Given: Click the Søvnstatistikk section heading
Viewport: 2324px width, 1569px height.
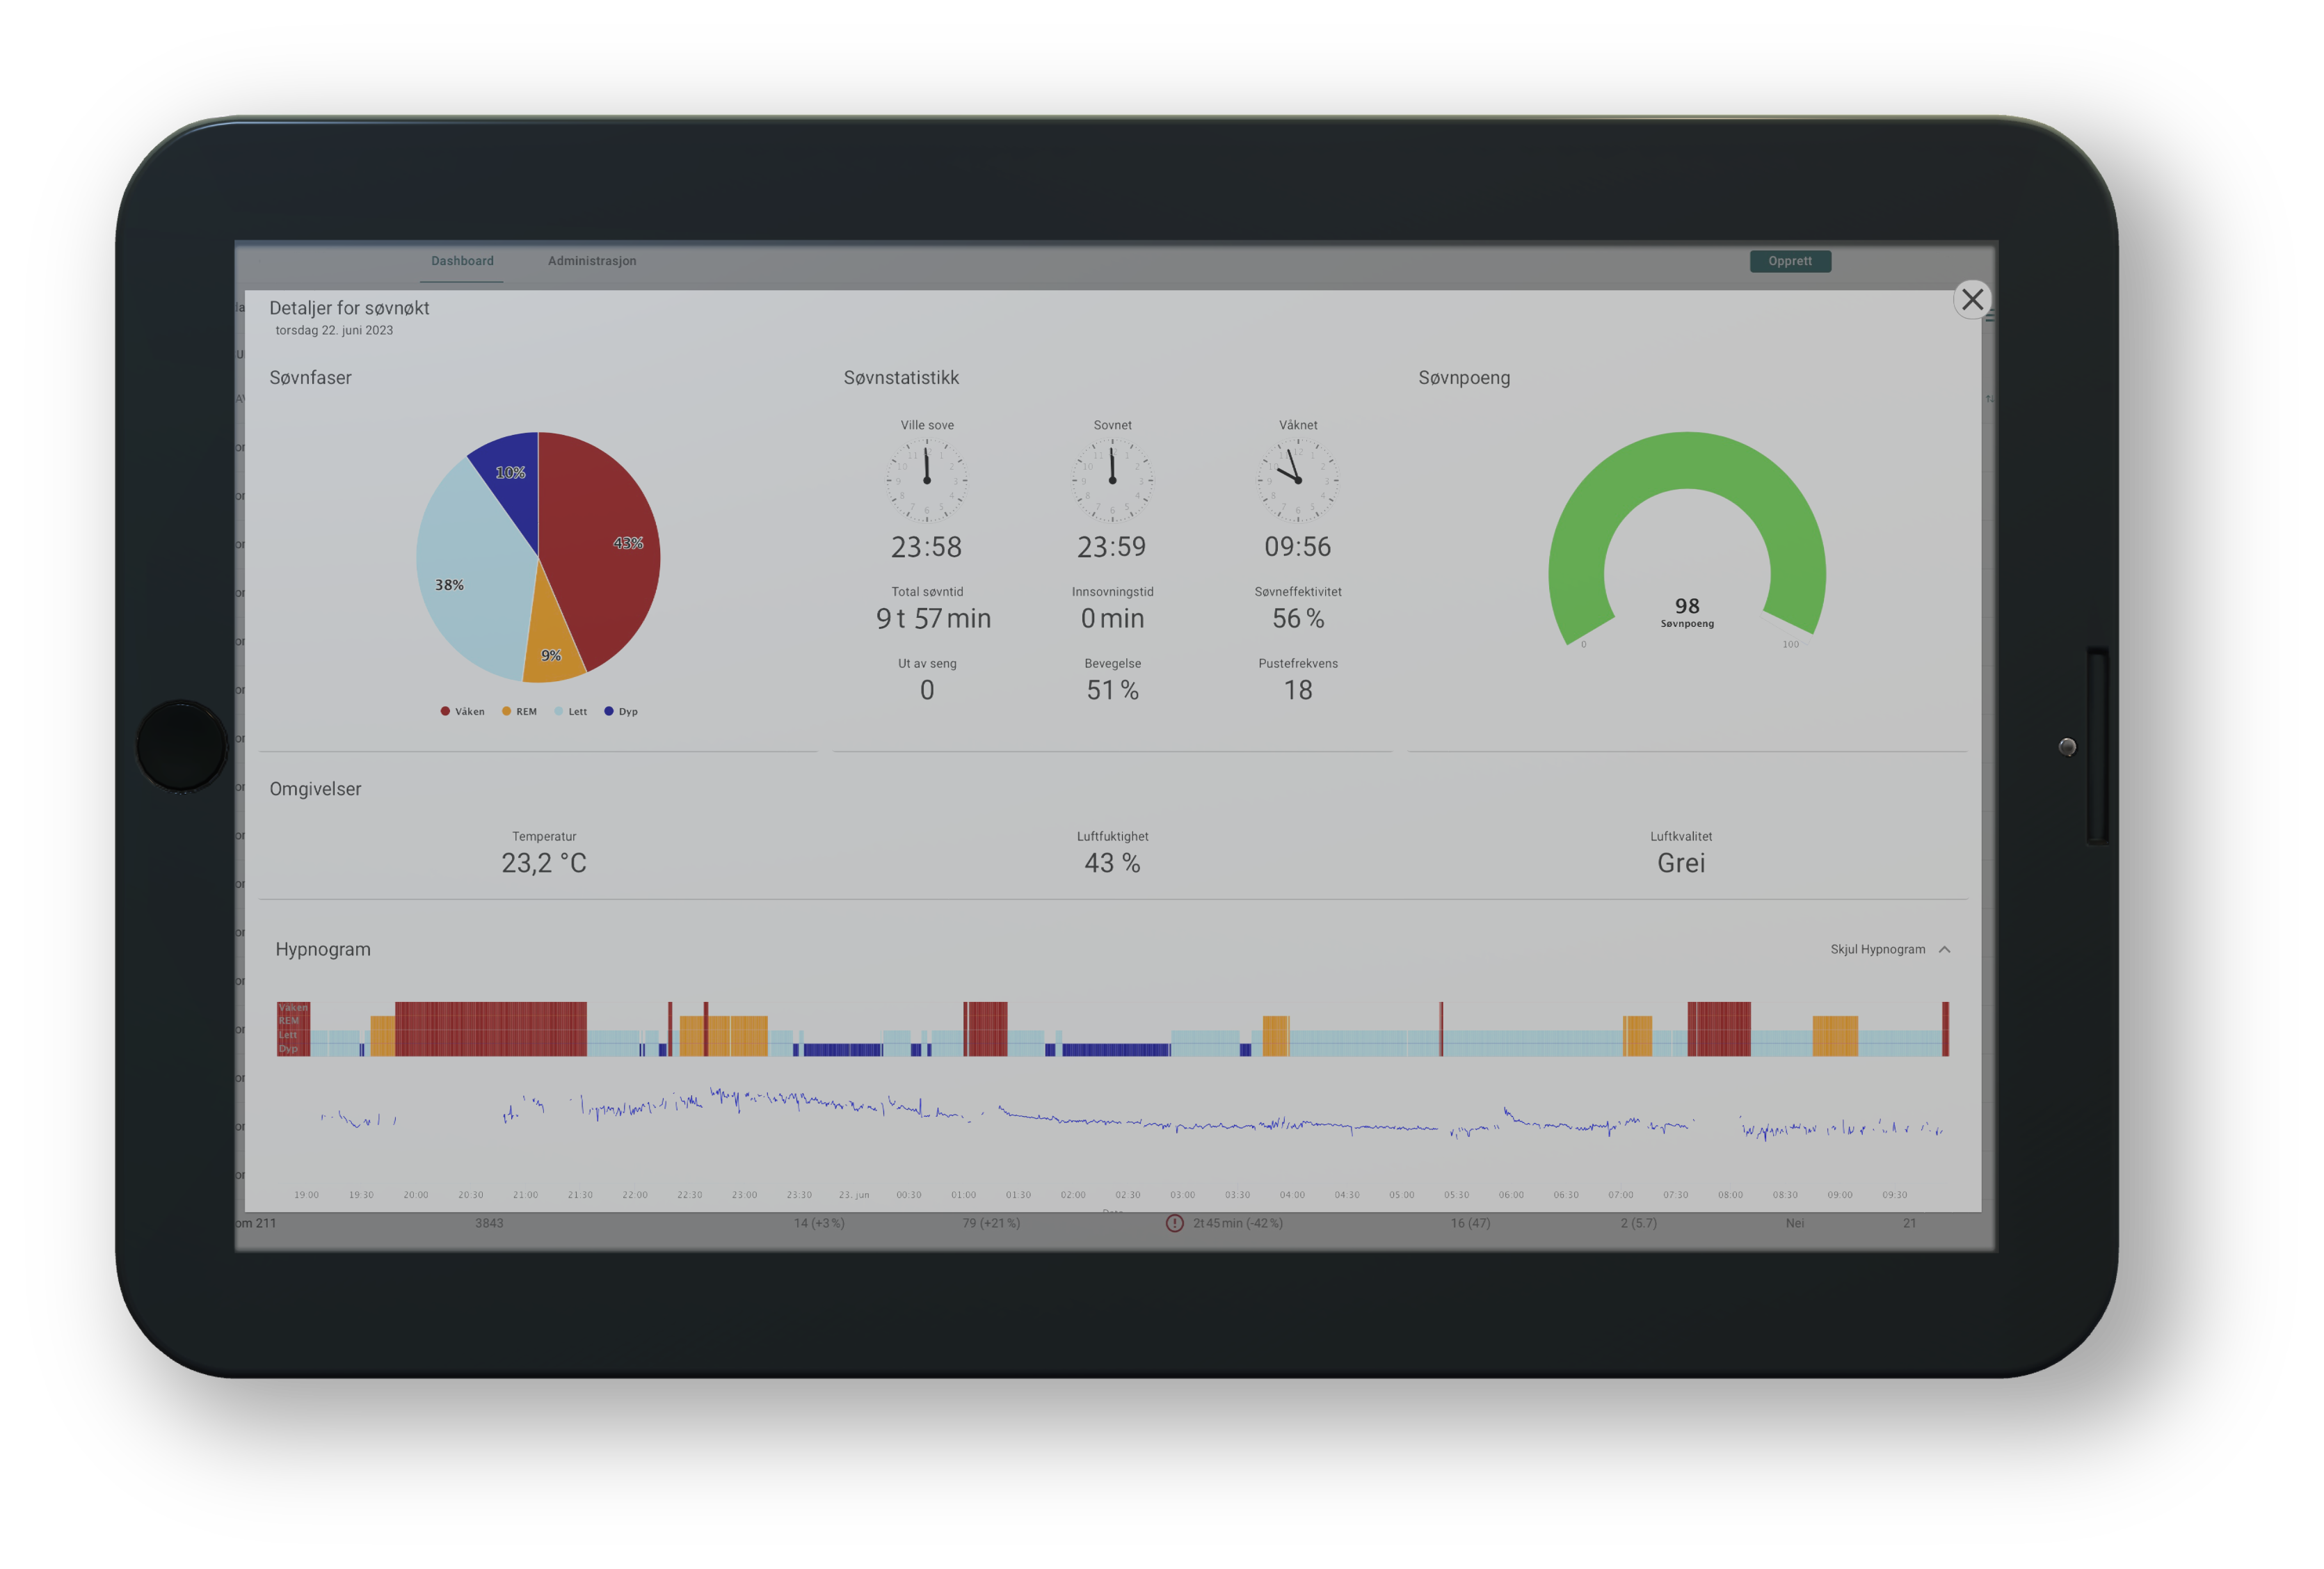Looking at the screenshot, I should 900,378.
